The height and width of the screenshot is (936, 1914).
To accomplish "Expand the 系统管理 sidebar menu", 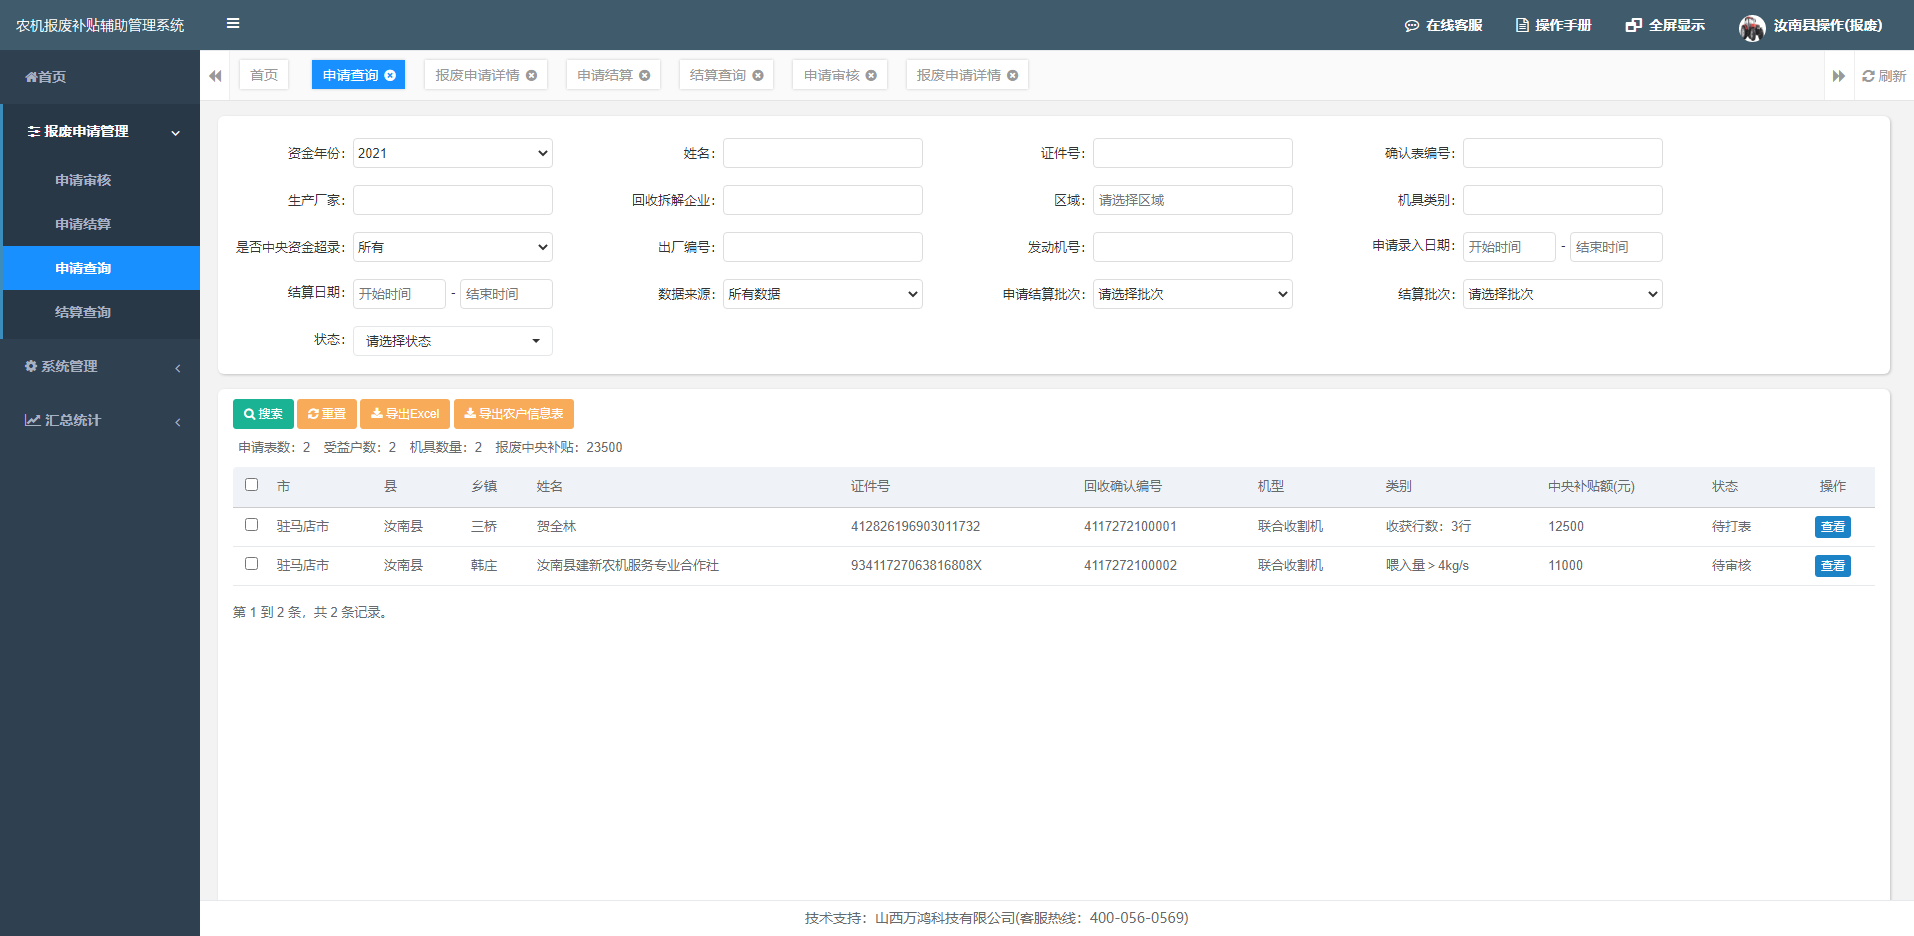I will (100, 367).
